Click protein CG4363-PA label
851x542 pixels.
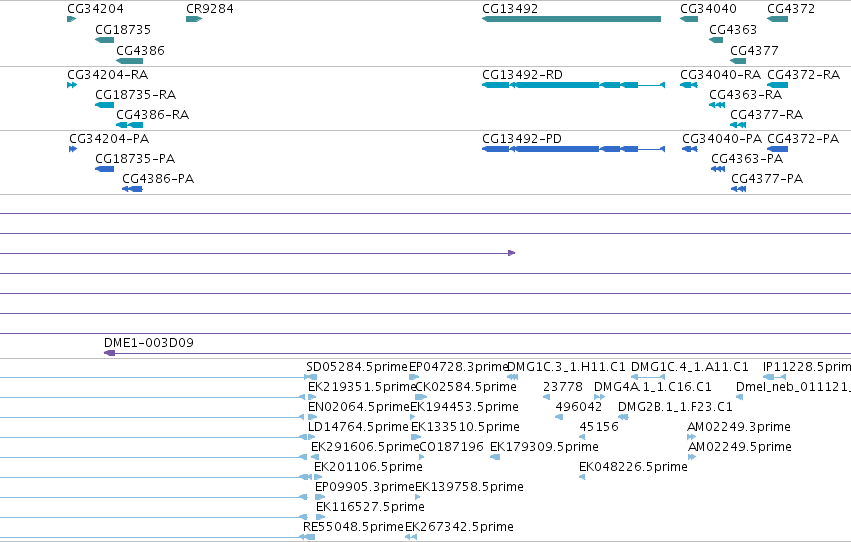(x=747, y=158)
